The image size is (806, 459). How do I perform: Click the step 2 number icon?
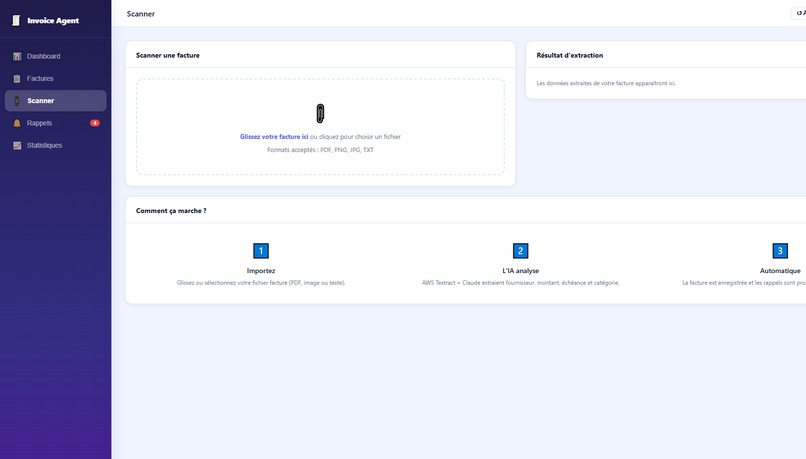pyautogui.click(x=520, y=251)
